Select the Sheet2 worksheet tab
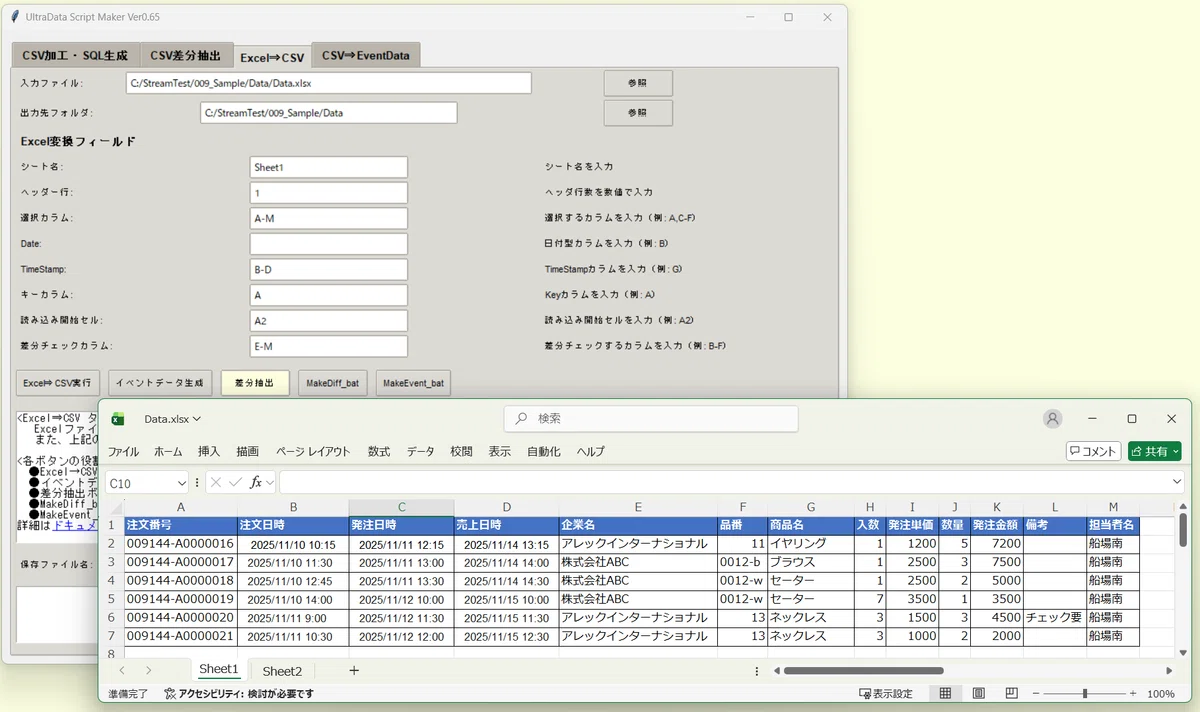This screenshot has width=1200, height=712. [282, 670]
